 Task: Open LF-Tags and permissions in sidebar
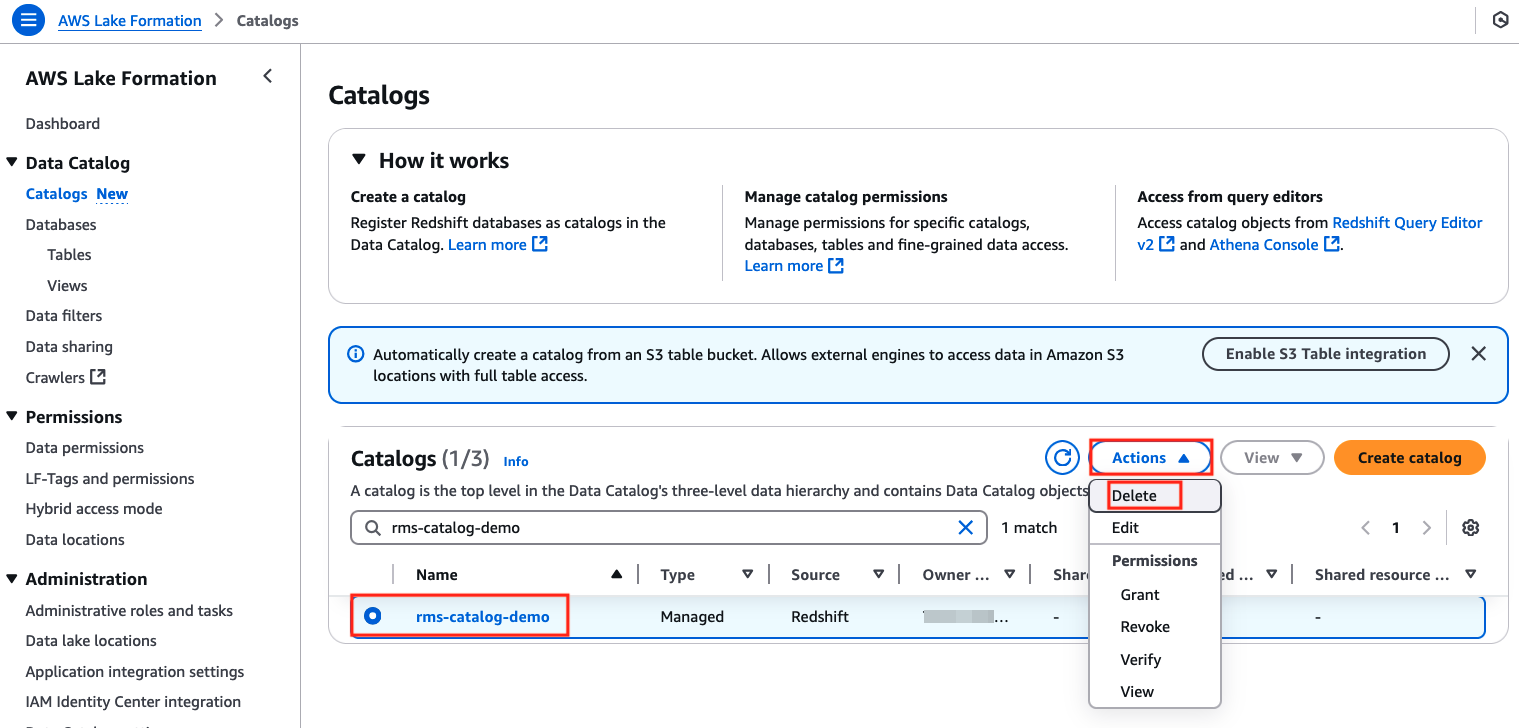tap(110, 479)
